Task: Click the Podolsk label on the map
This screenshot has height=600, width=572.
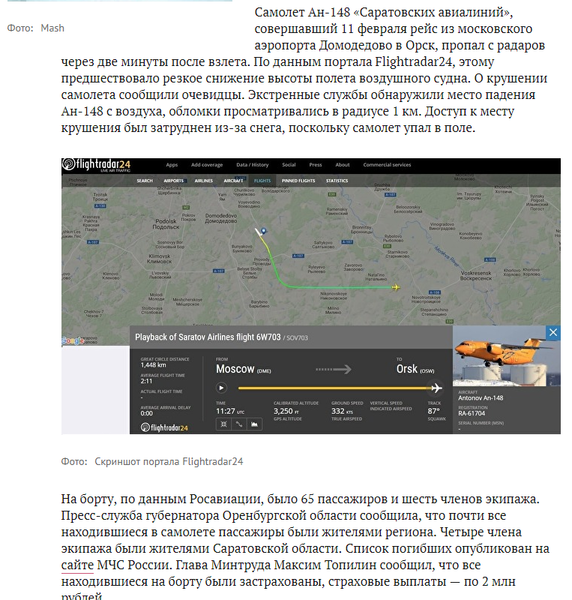Action: 166,224
